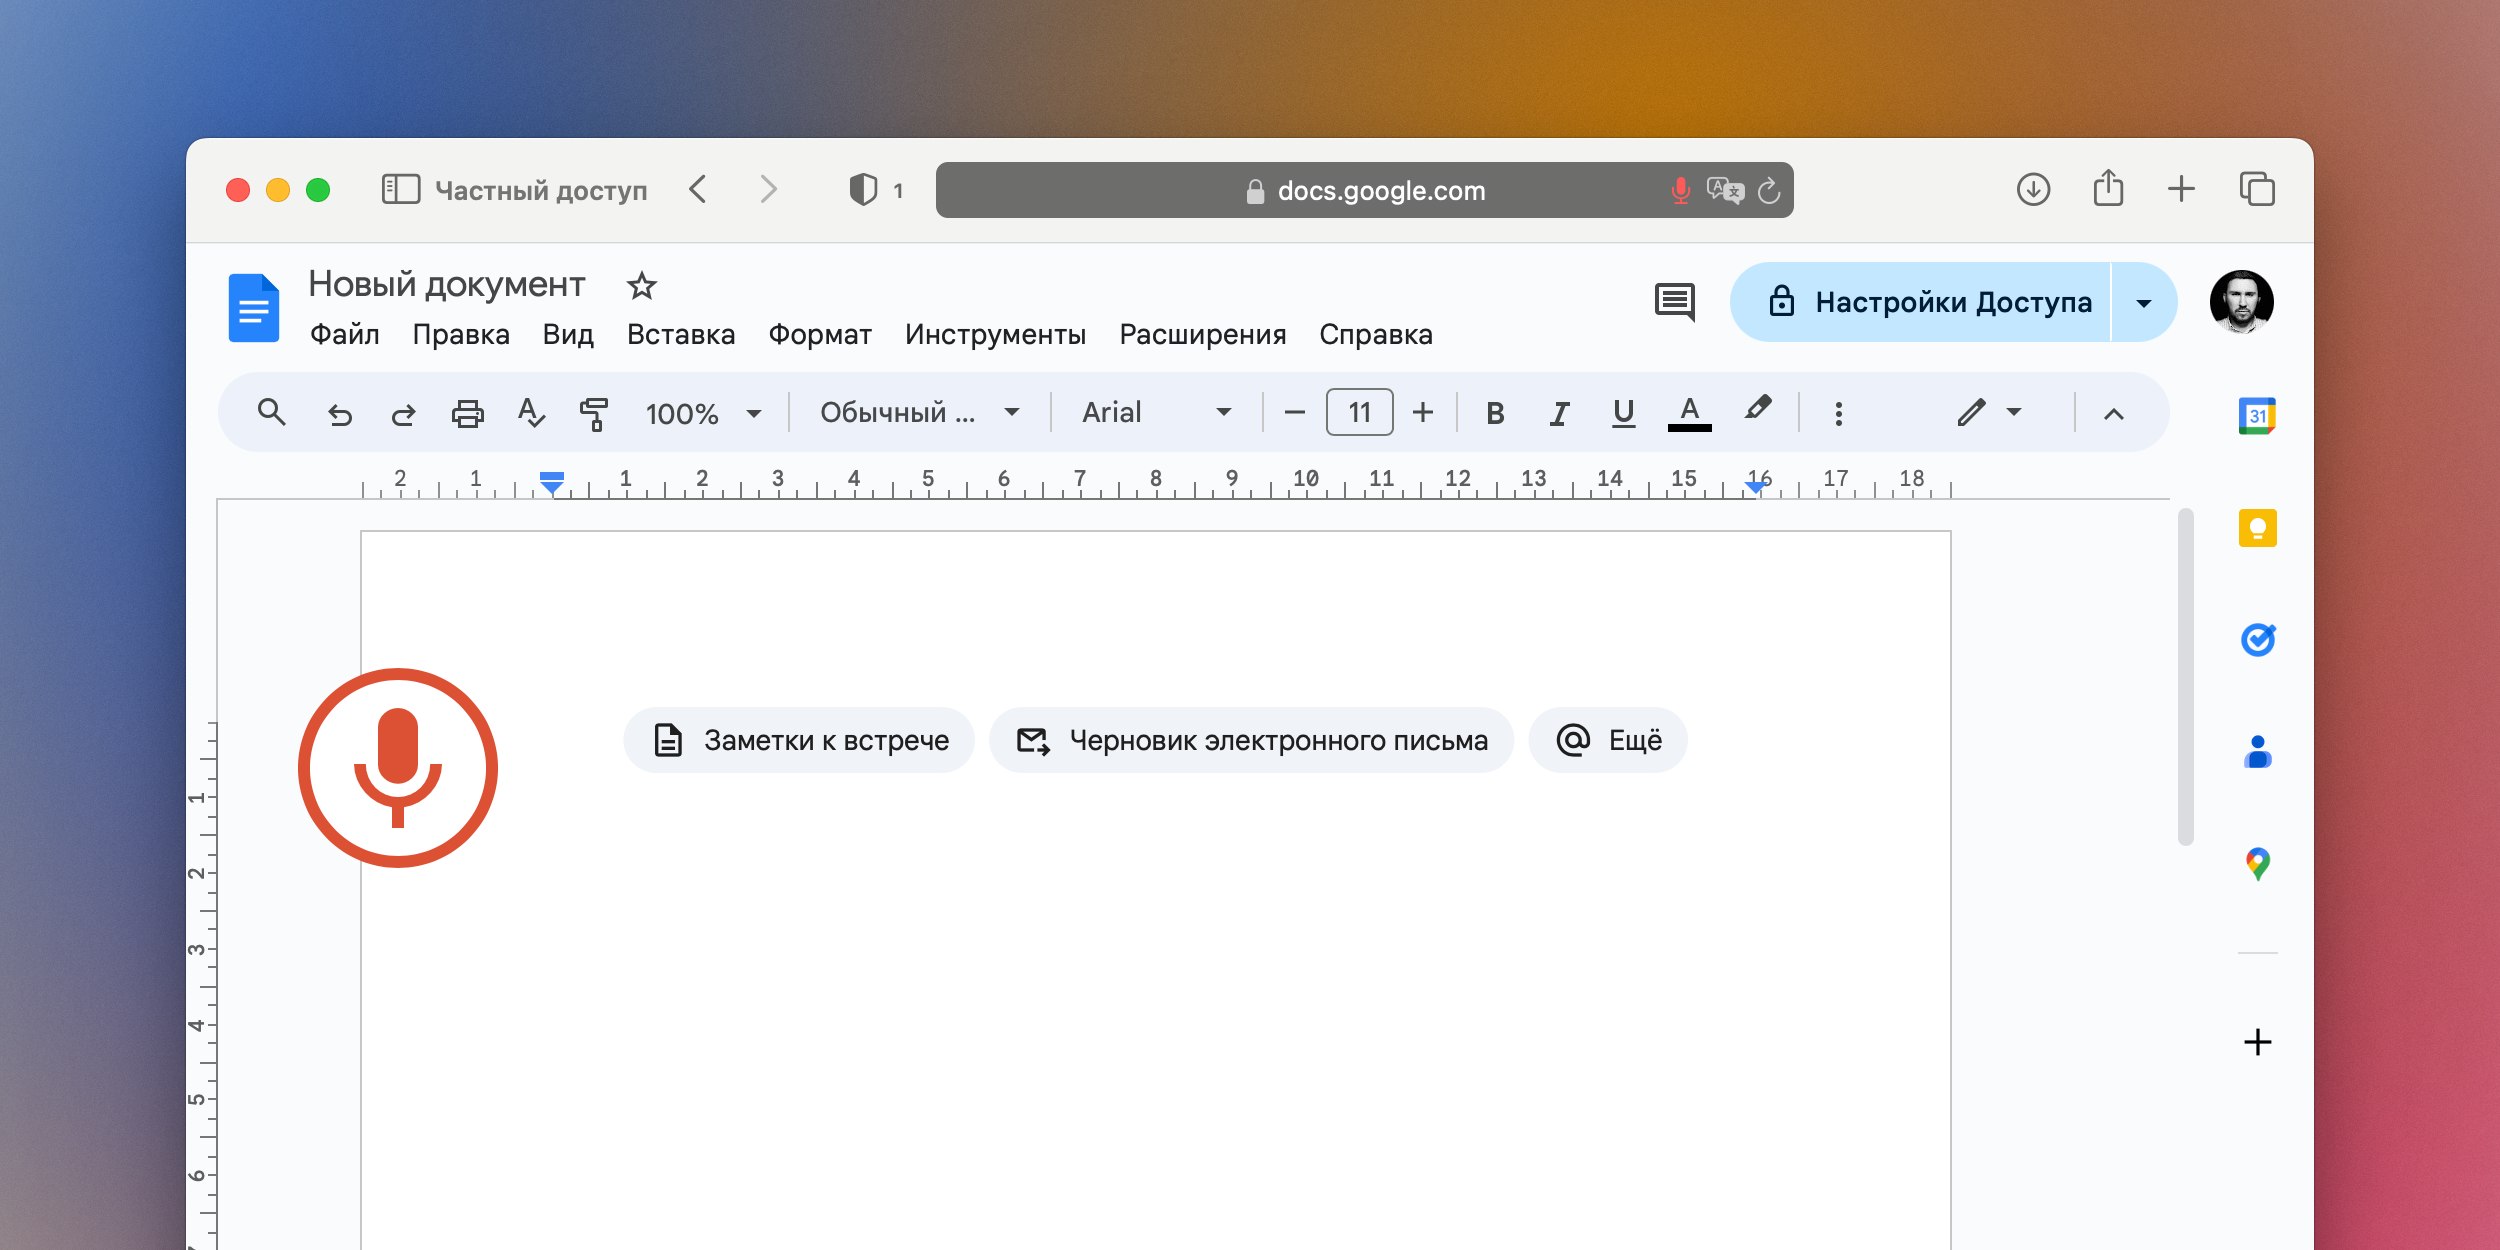This screenshot has width=2500, height=1250.
Task: Open Contacts side panel icon
Action: 2257,752
